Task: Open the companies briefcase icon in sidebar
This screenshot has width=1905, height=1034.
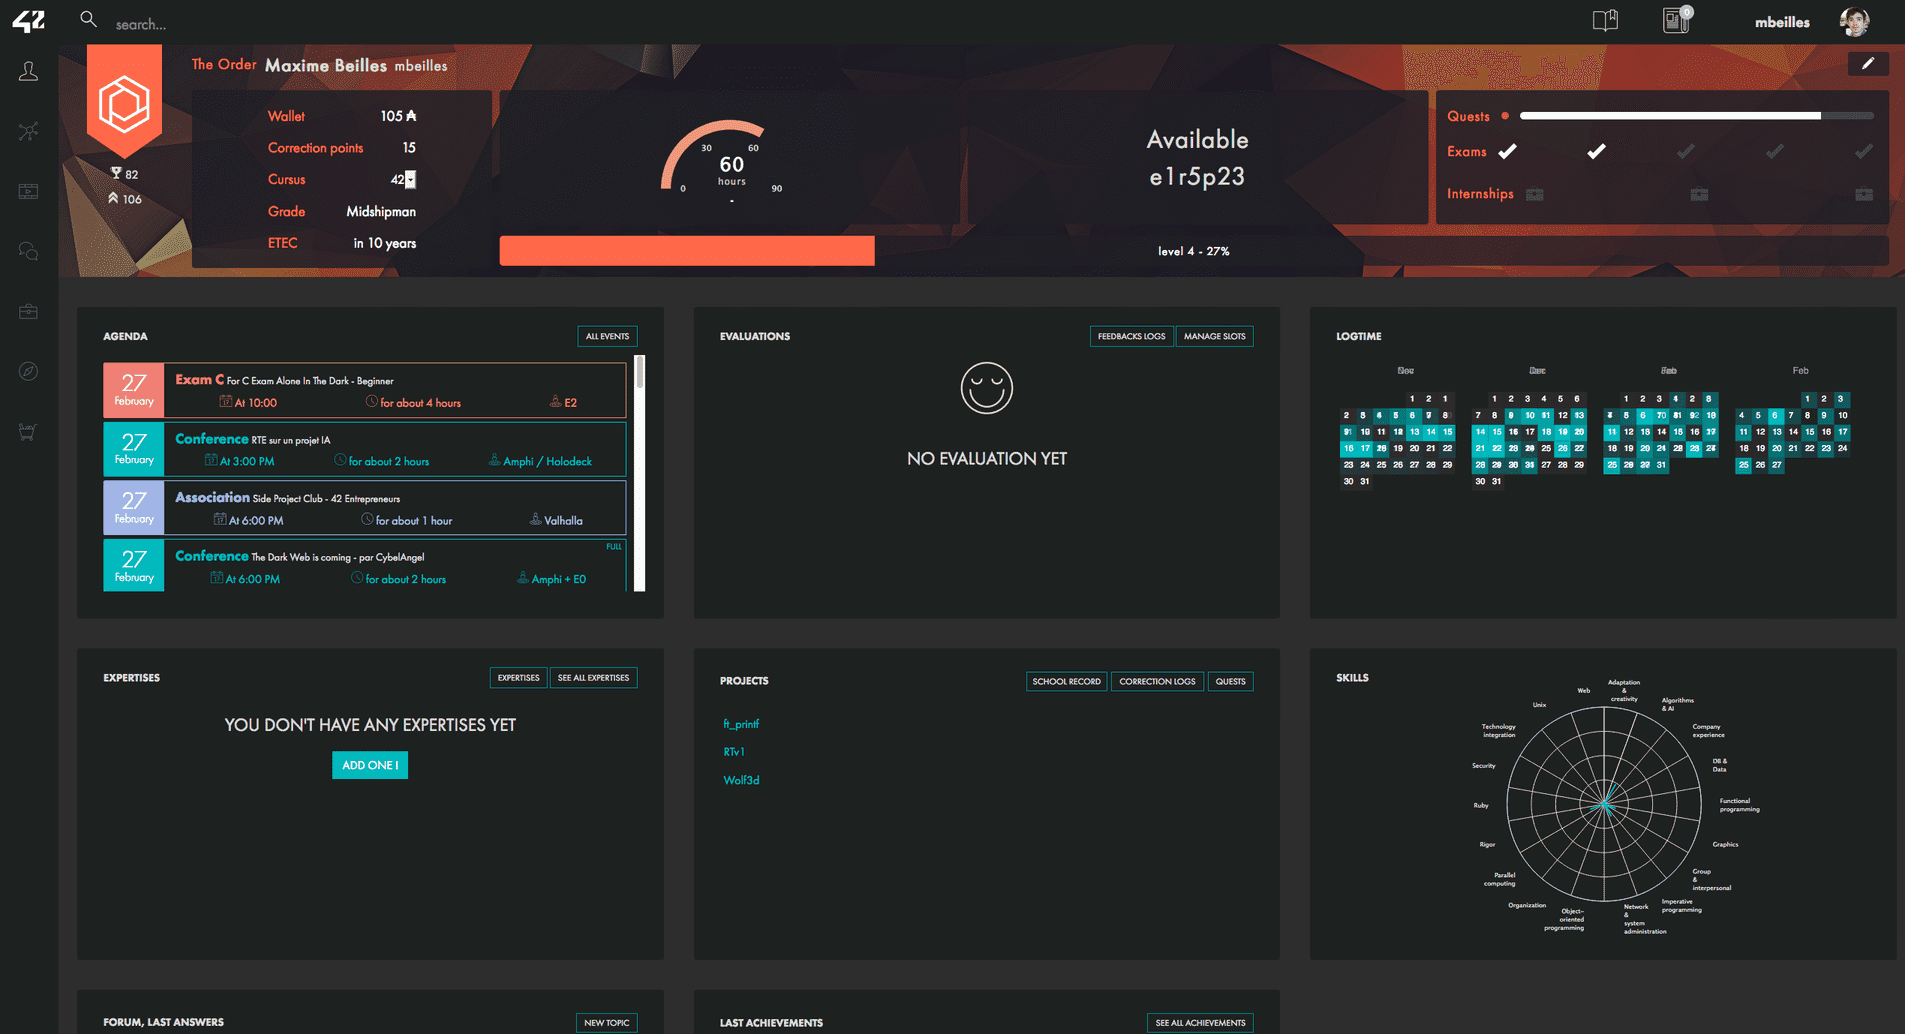Action: coord(28,311)
